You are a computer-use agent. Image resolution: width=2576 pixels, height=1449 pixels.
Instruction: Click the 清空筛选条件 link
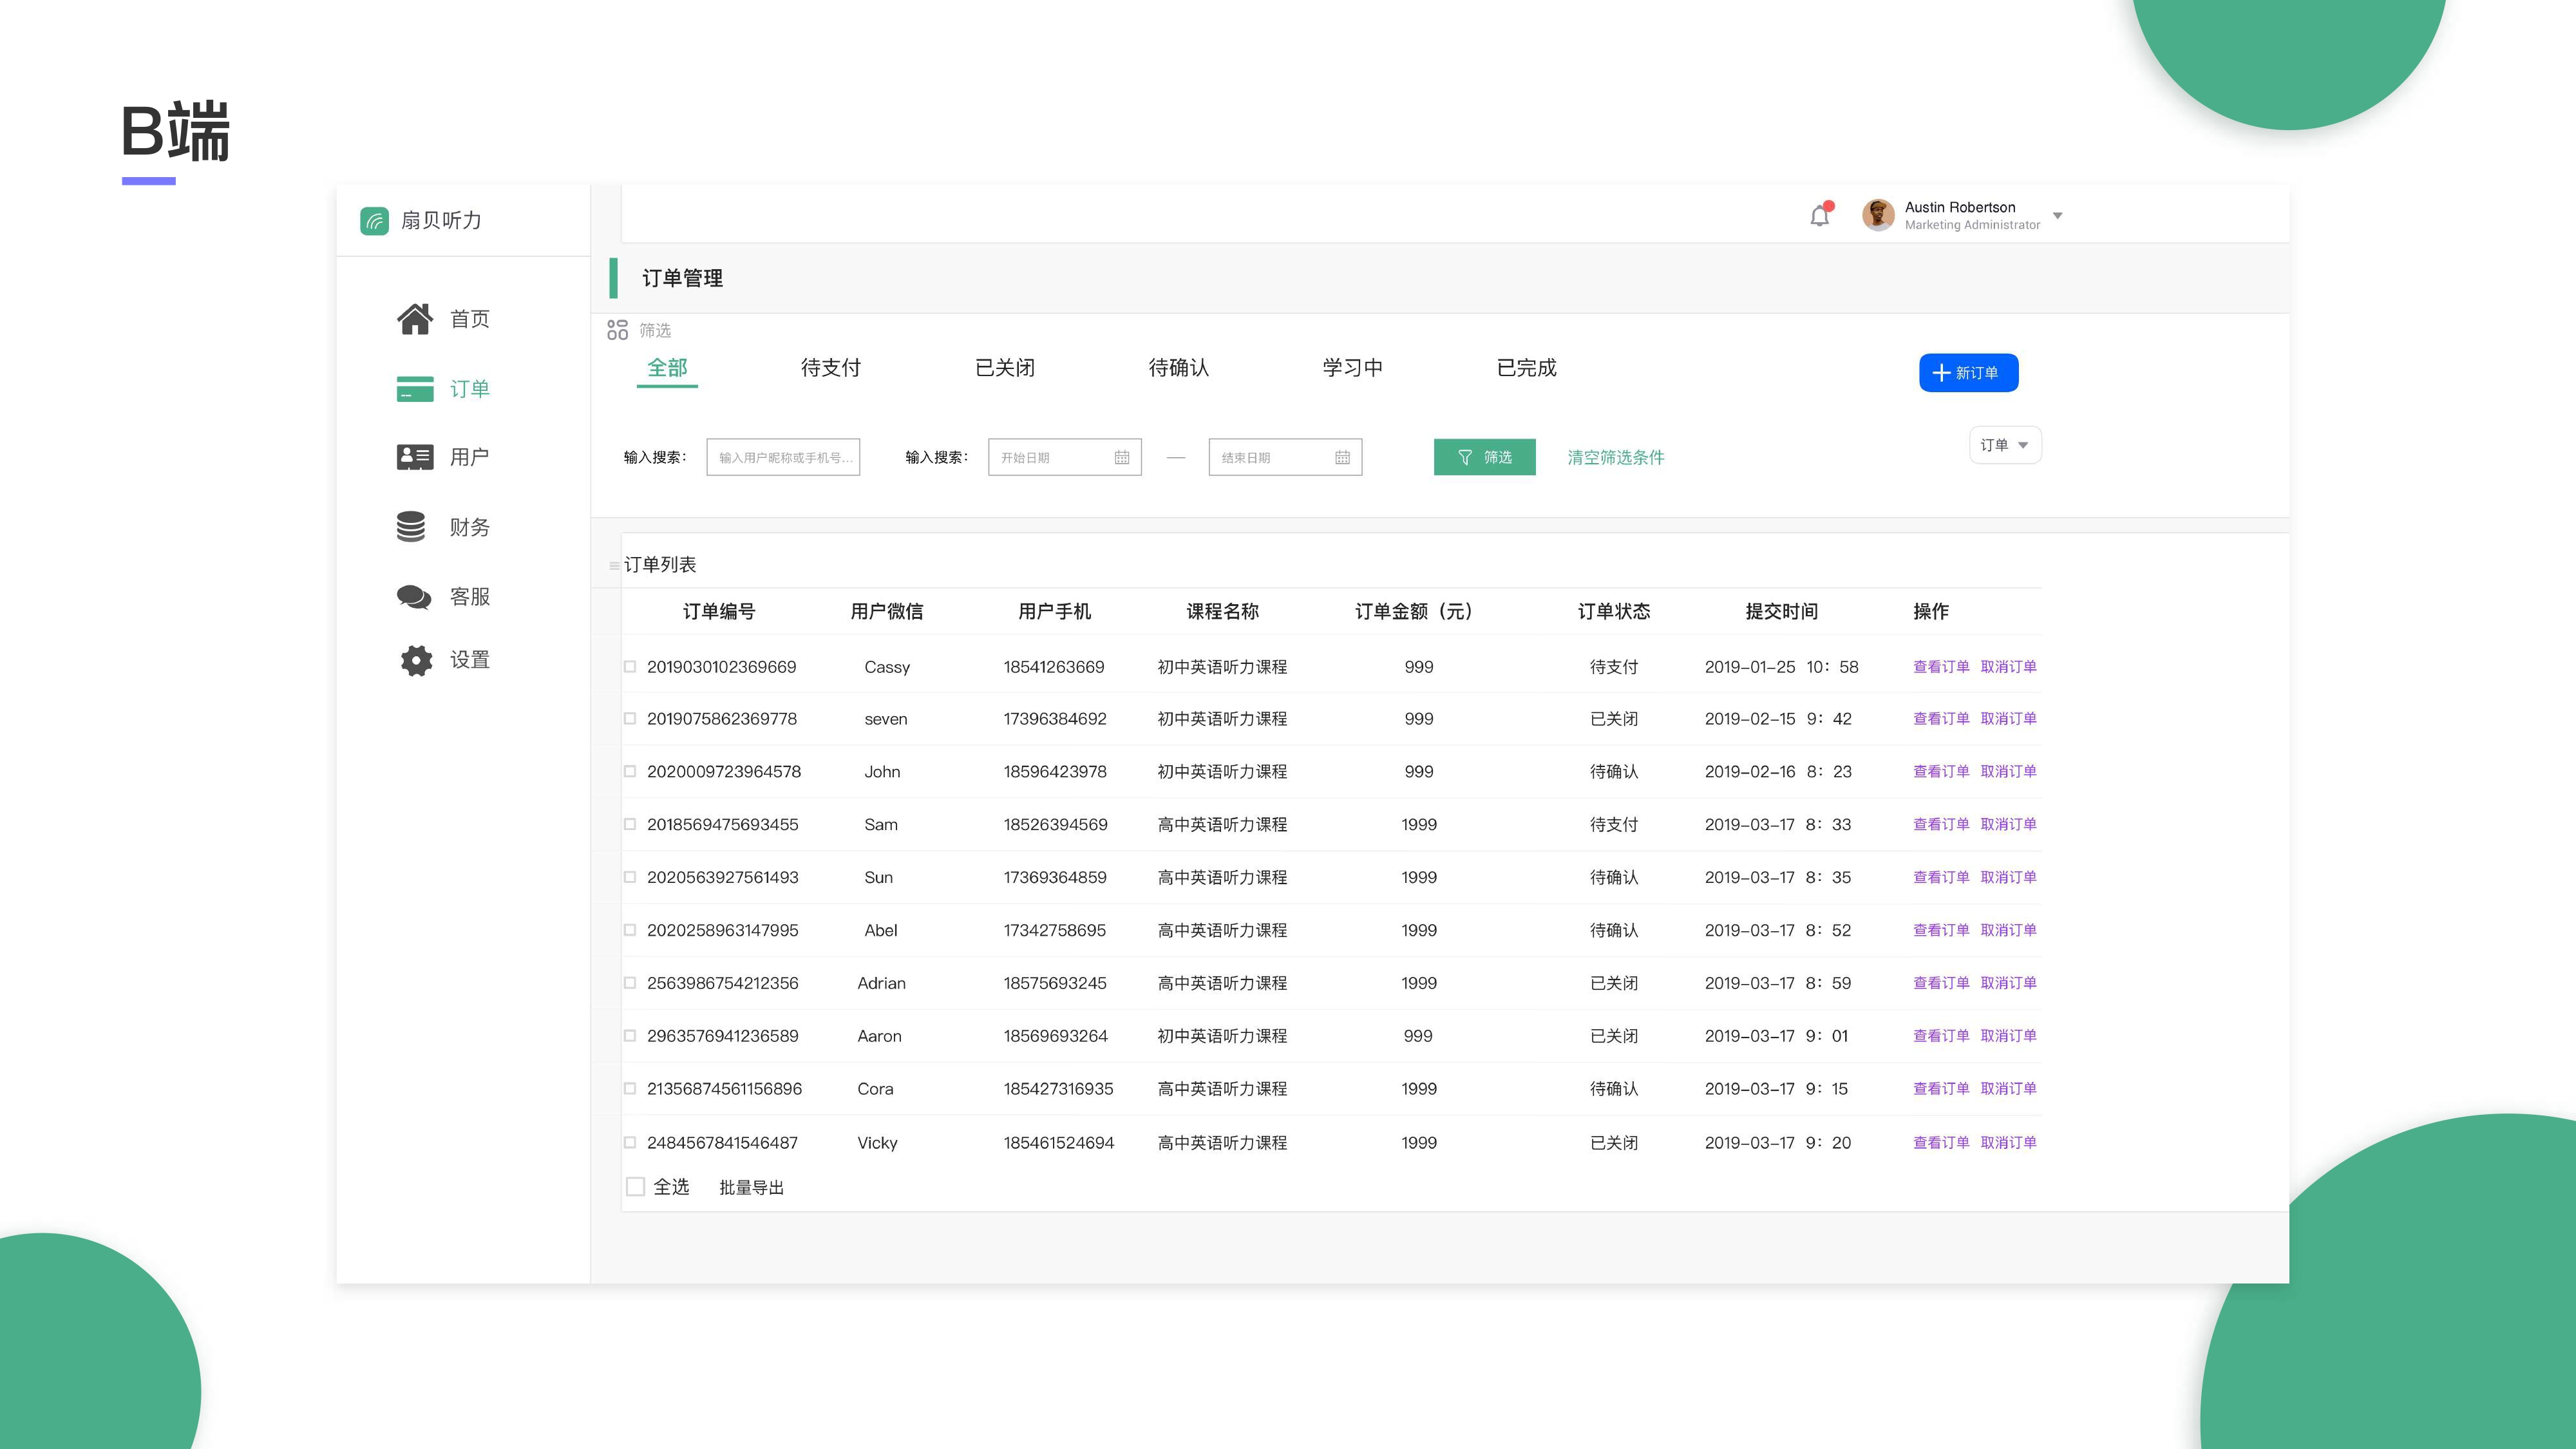[1616, 457]
